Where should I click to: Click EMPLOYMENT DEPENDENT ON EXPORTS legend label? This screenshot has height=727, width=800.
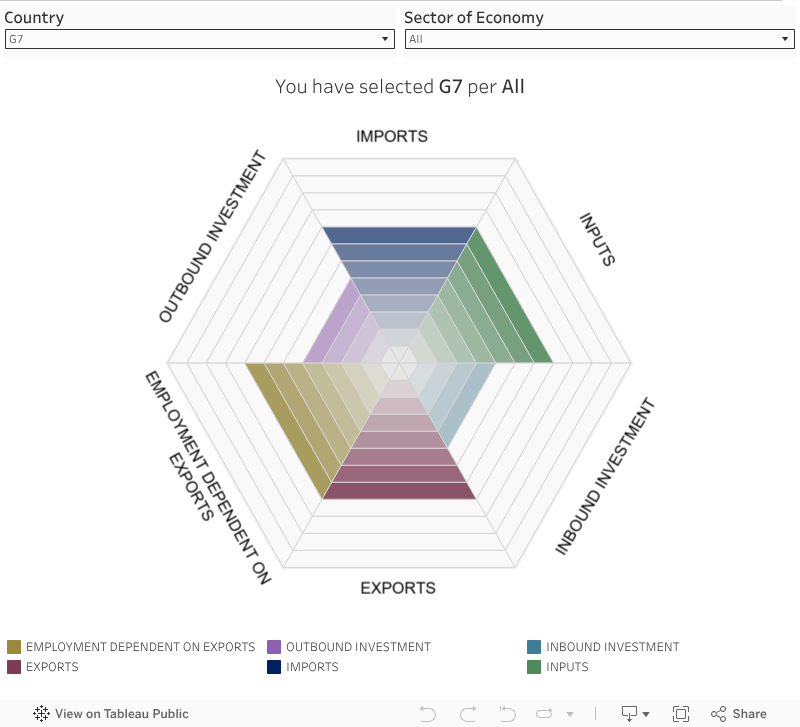(x=140, y=647)
